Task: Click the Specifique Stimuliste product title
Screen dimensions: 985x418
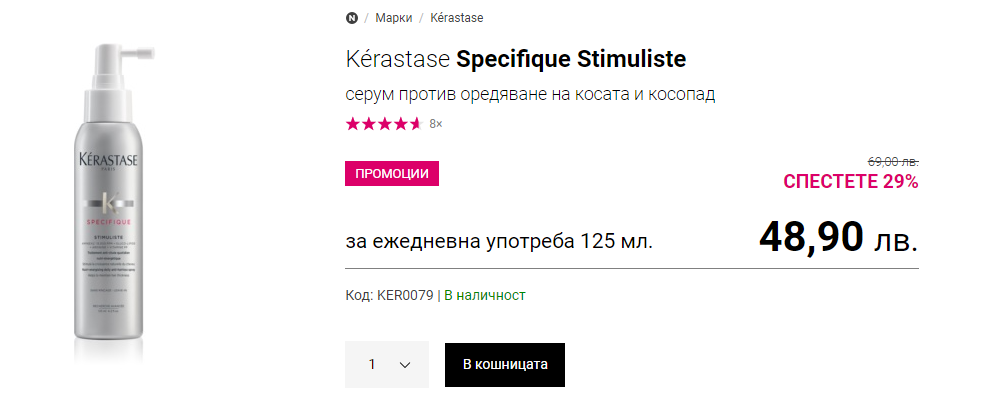Action: [571, 58]
